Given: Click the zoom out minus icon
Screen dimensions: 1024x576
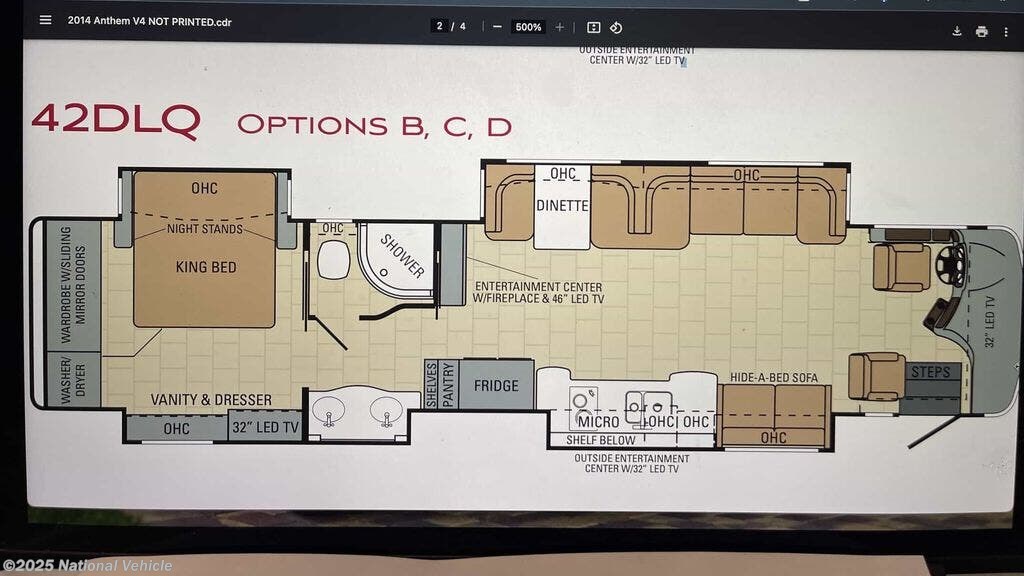Looking at the screenshot, I should click(497, 27).
